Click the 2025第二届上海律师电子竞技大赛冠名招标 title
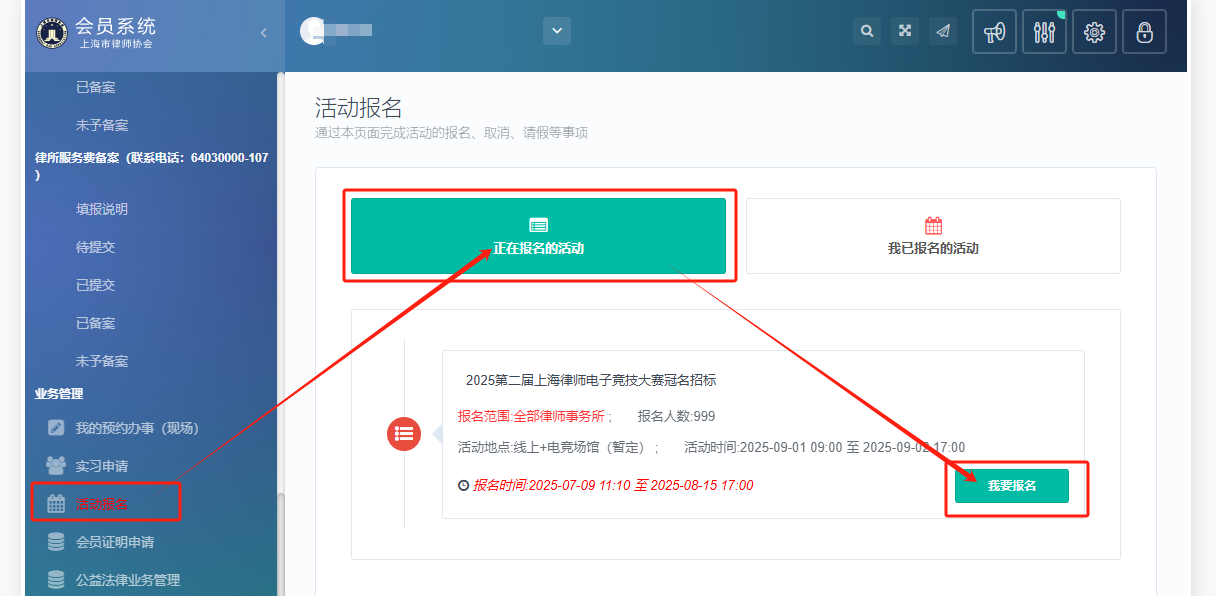 coord(591,380)
